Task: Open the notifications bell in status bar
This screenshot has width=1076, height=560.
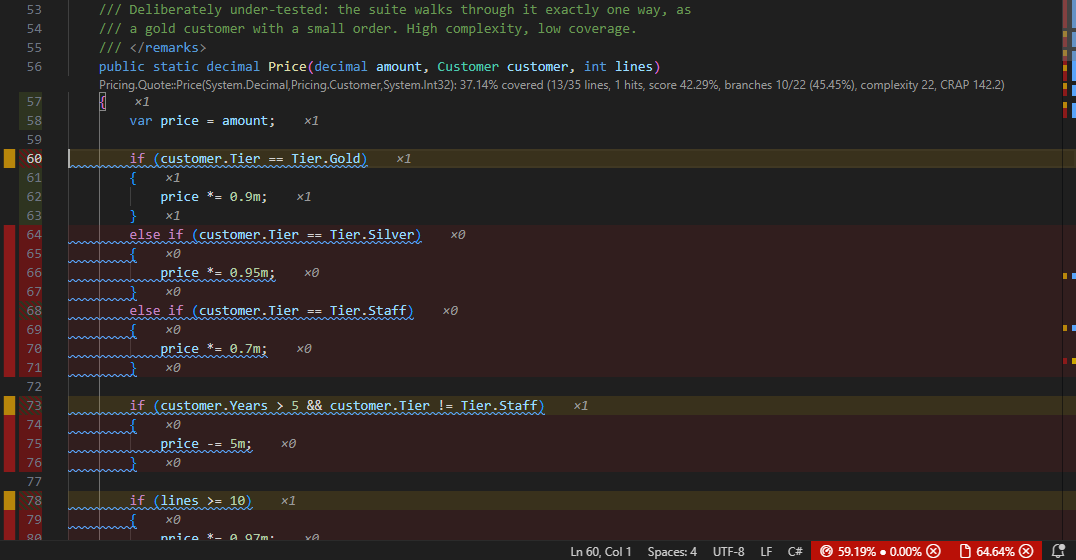Action: click(1057, 551)
